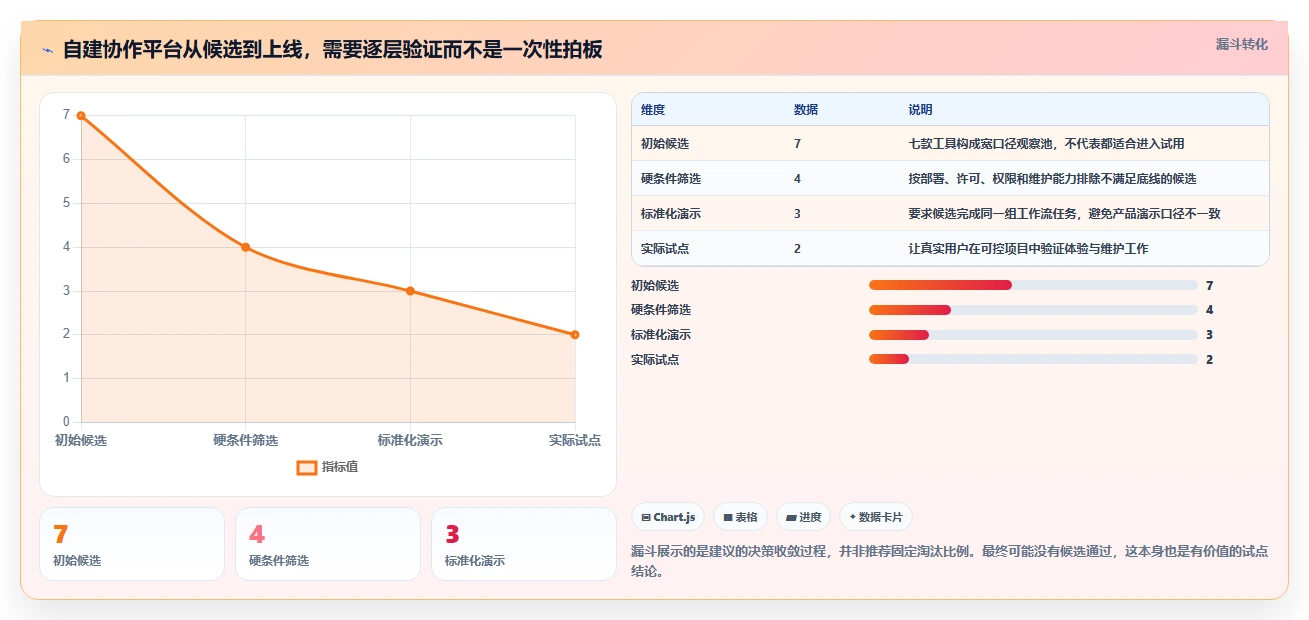Click the 初始候选 label beside its progress bar

(655, 286)
